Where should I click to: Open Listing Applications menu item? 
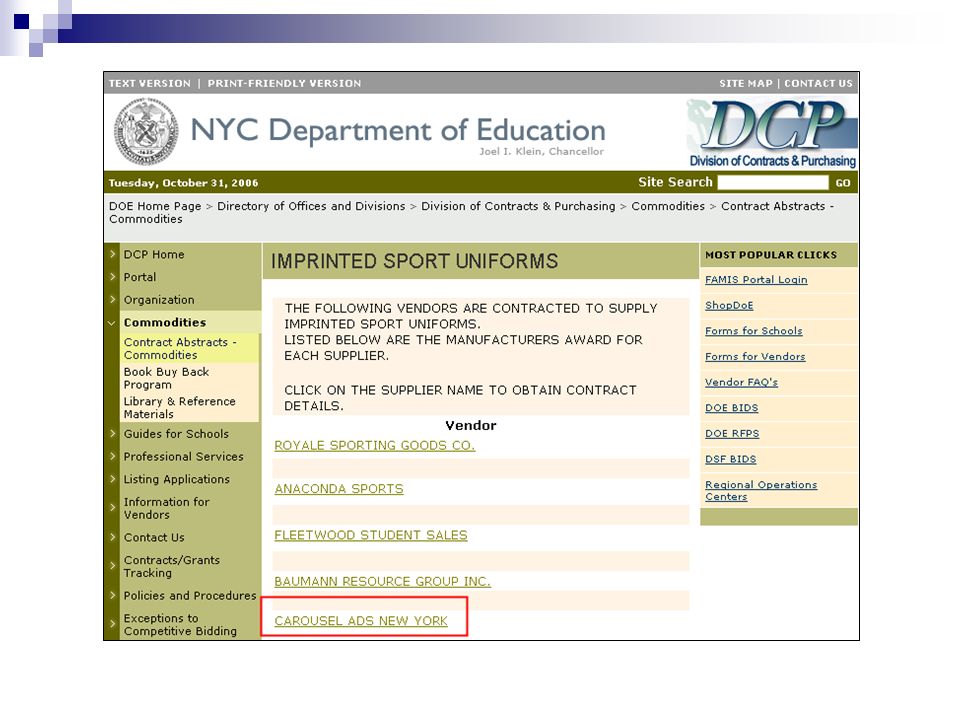pyautogui.click(x=177, y=479)
